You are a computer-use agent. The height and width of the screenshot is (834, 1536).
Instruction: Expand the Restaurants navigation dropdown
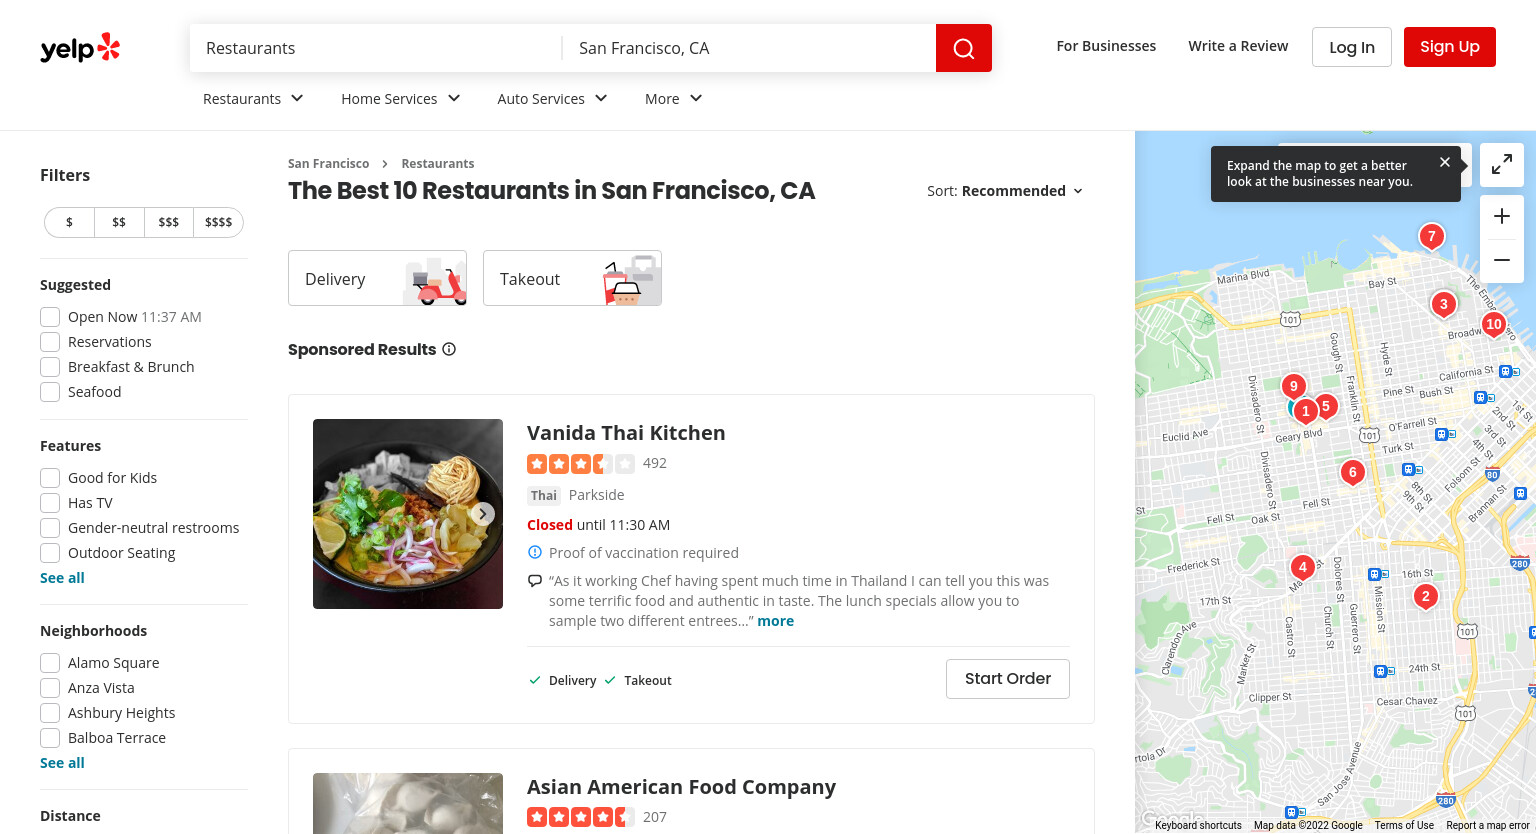point(253,98)
